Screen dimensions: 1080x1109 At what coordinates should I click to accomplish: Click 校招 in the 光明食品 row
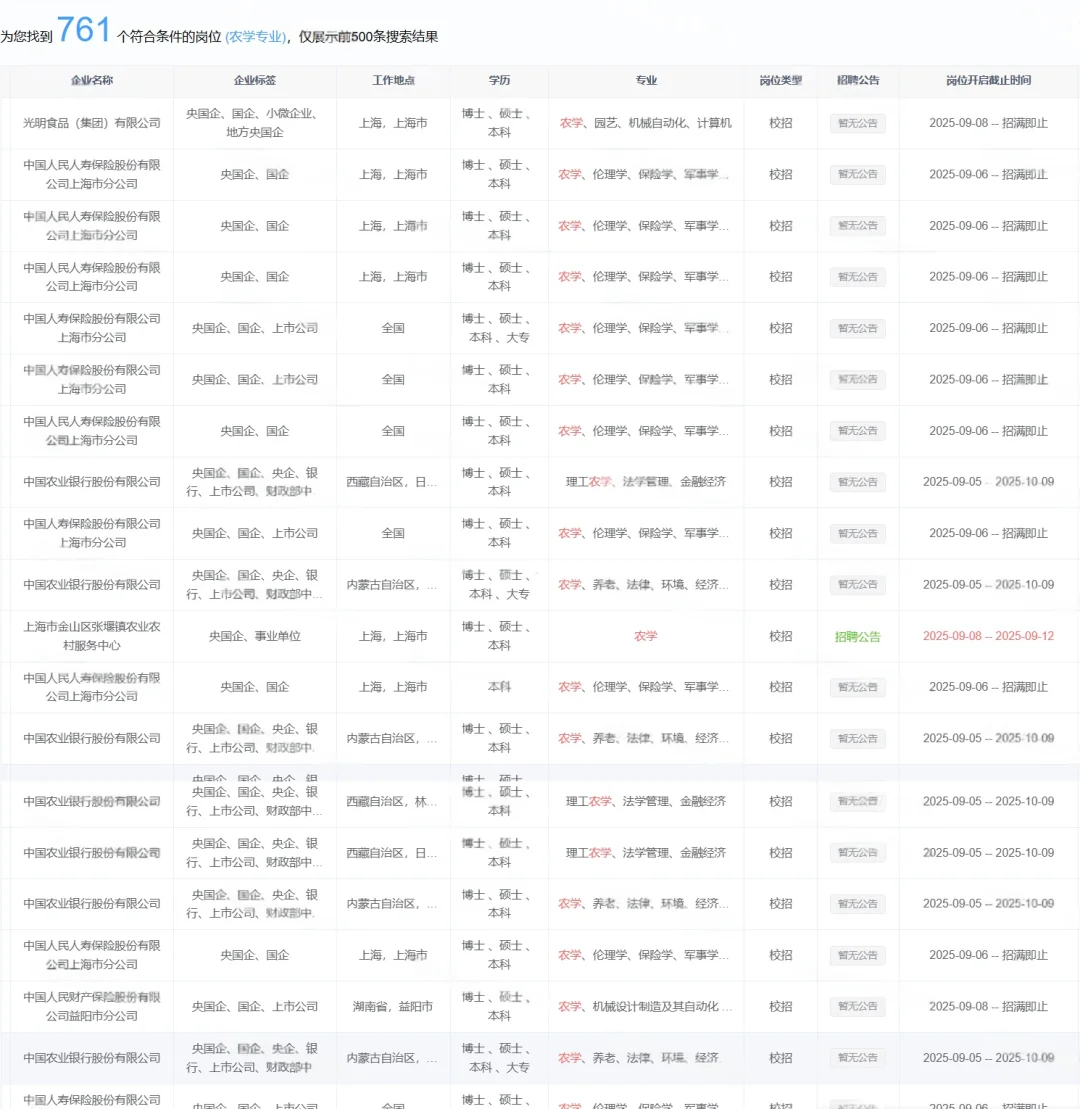pos(781,123)
